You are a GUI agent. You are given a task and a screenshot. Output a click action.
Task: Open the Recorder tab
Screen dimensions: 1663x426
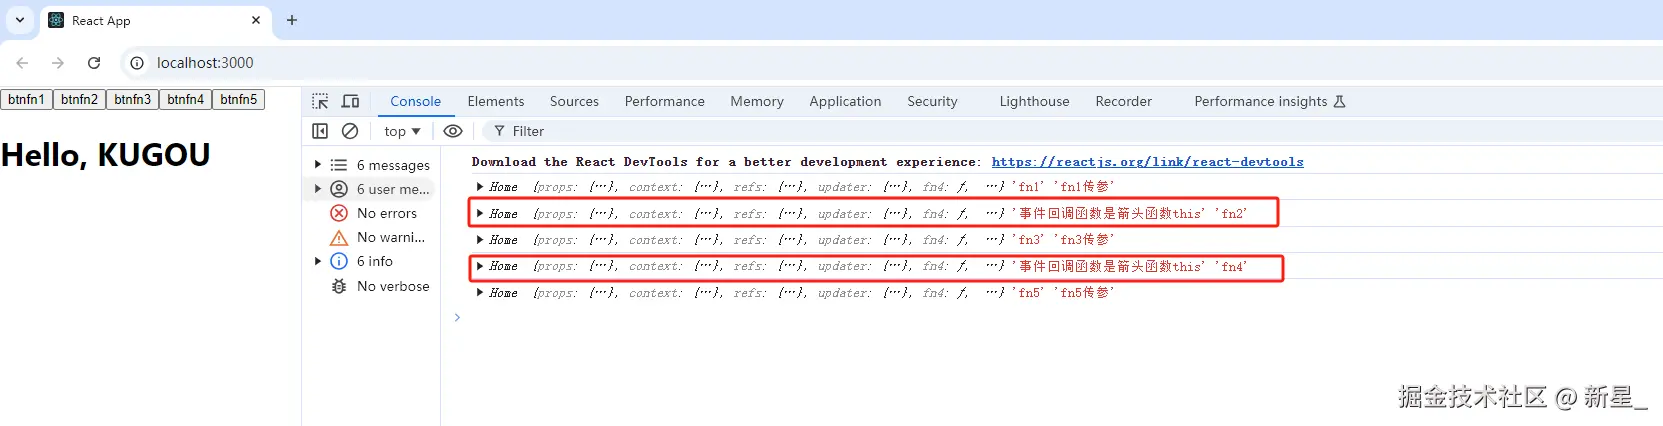[x=1123, y=101]
